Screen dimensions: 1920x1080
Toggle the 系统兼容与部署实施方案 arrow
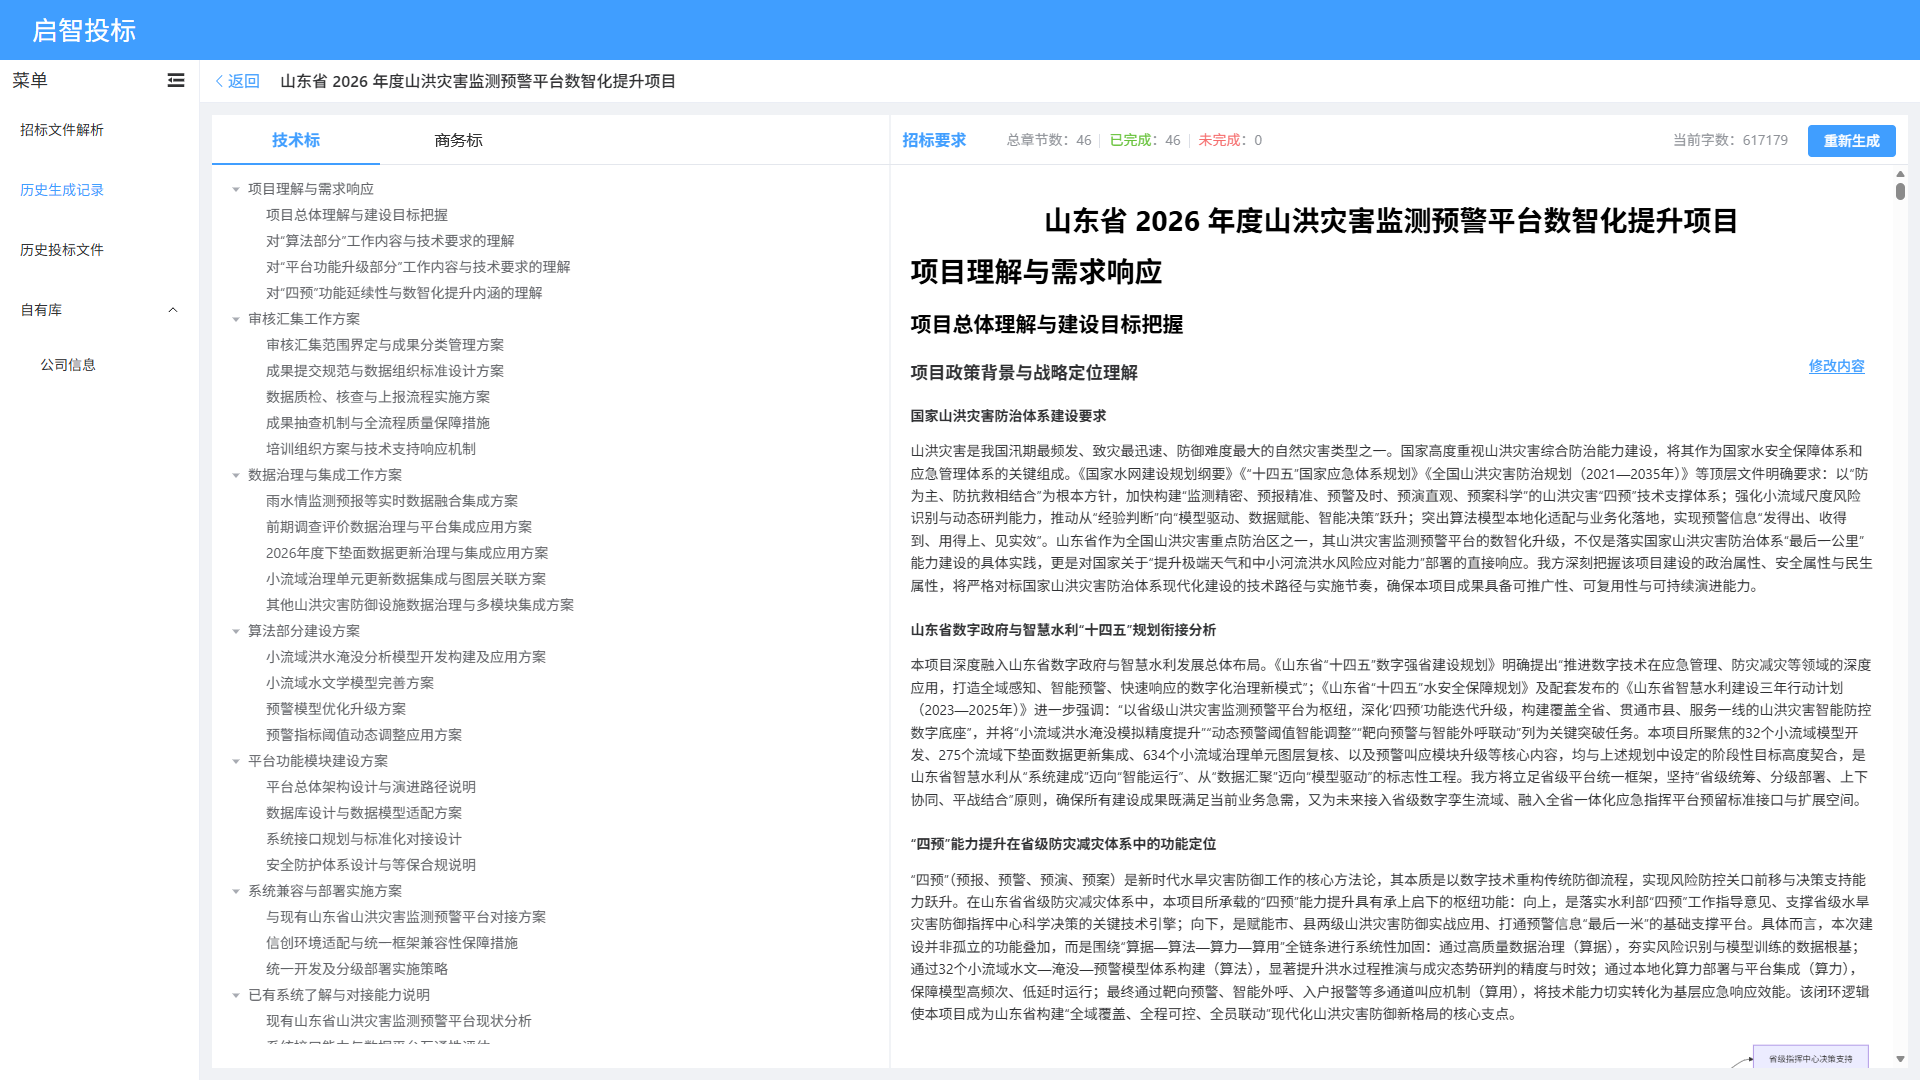pyautogui.click(x=236, y=891)
